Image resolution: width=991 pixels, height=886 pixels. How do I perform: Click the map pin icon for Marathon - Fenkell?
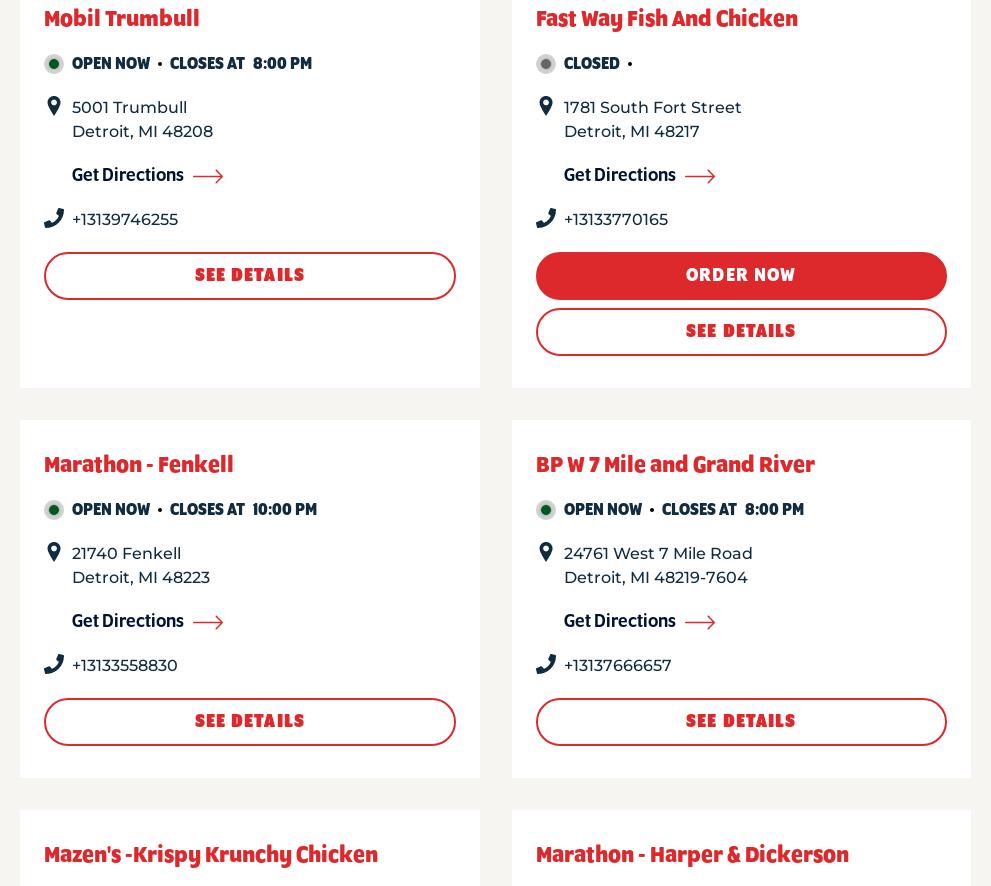pos(54,552)
